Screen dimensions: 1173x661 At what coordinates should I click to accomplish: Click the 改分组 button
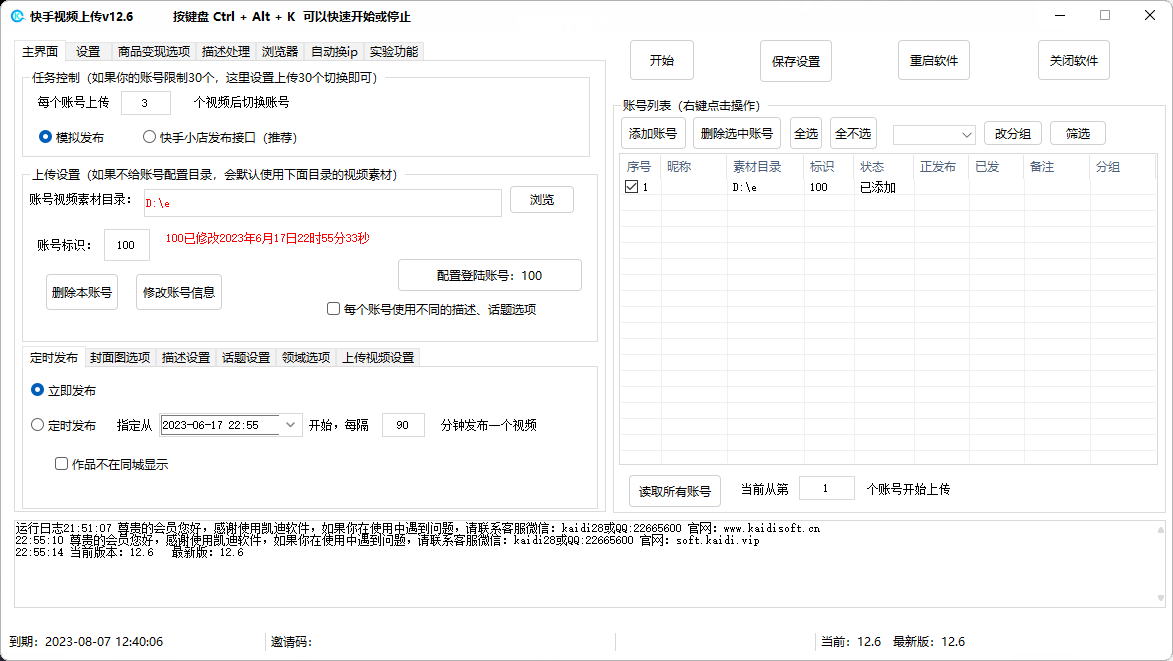pos(1013,133)
